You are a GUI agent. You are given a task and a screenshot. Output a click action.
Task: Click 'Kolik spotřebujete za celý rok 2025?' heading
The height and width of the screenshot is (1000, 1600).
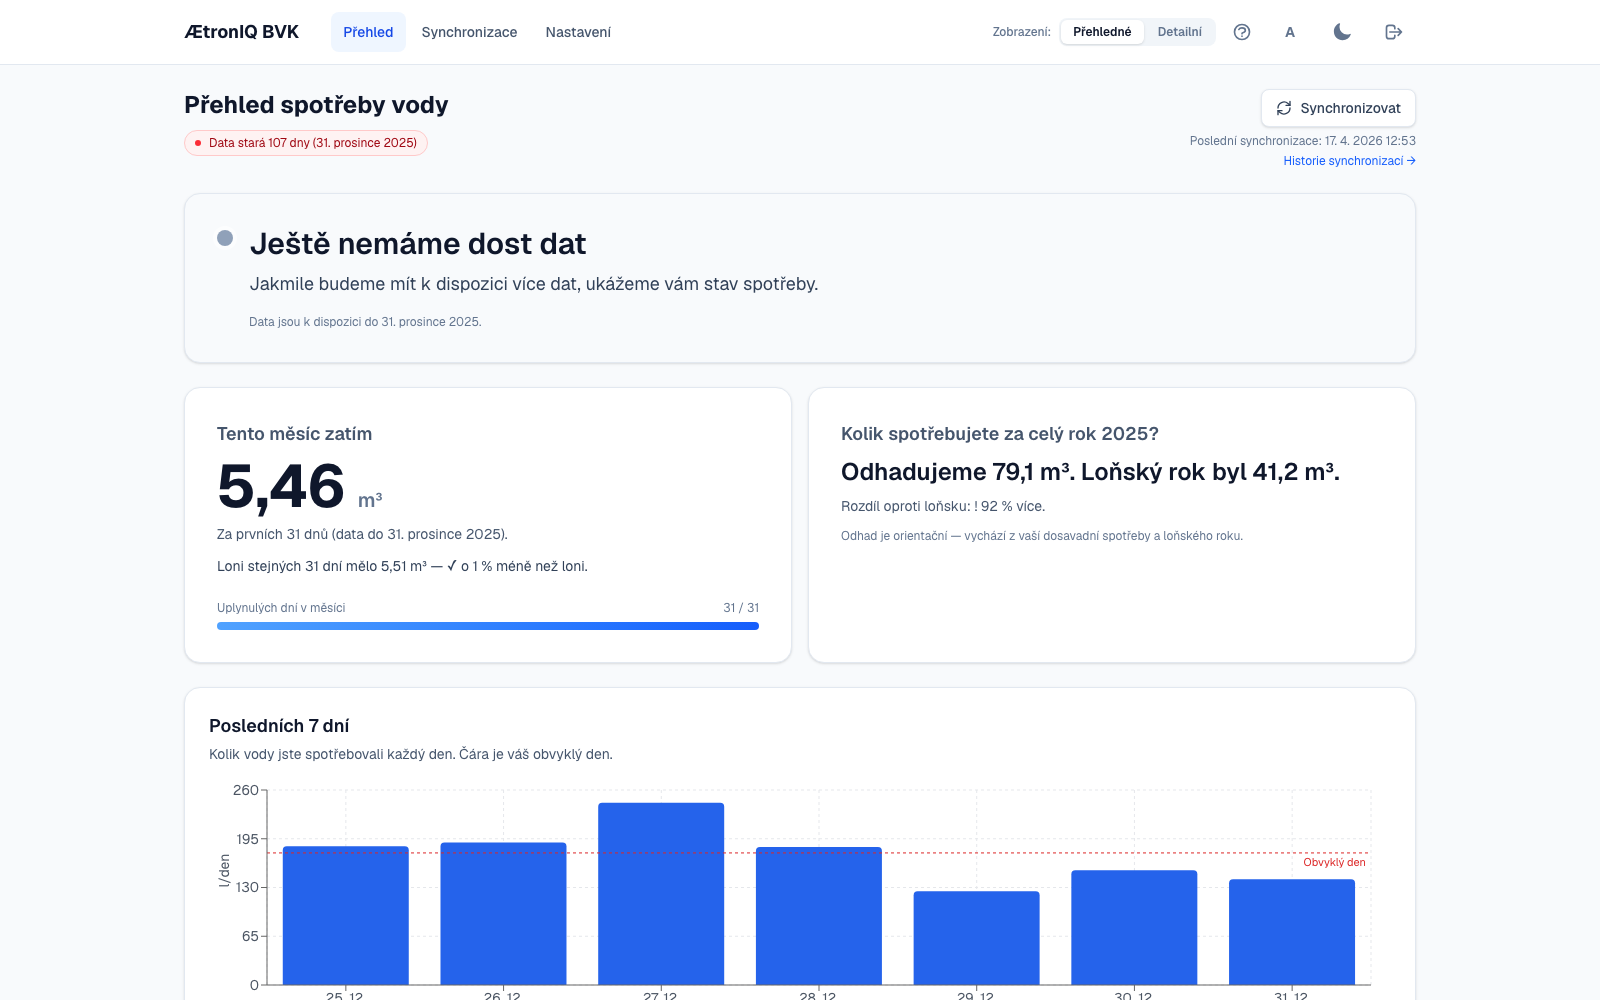point(1000,434)
